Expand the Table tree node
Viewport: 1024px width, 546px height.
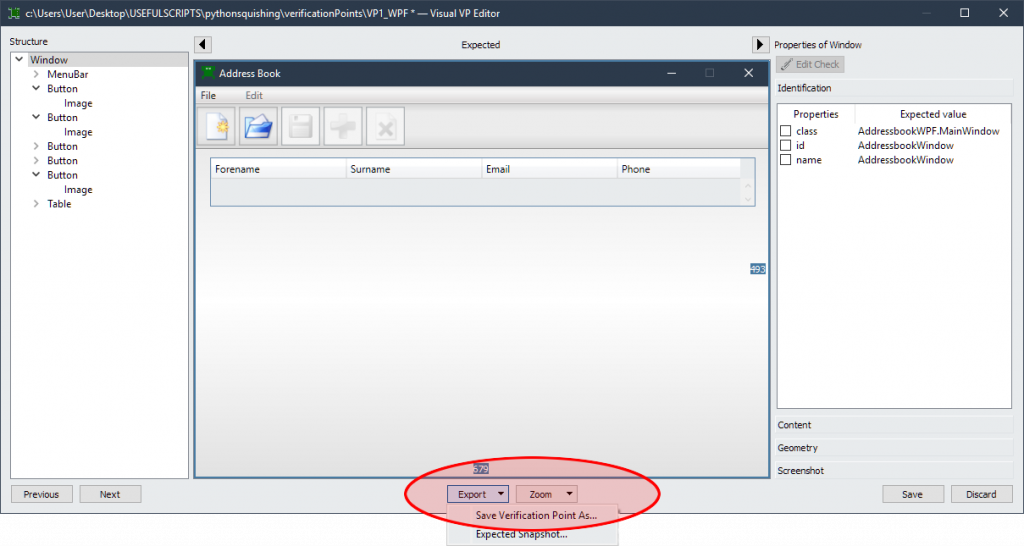coord(36,204)
